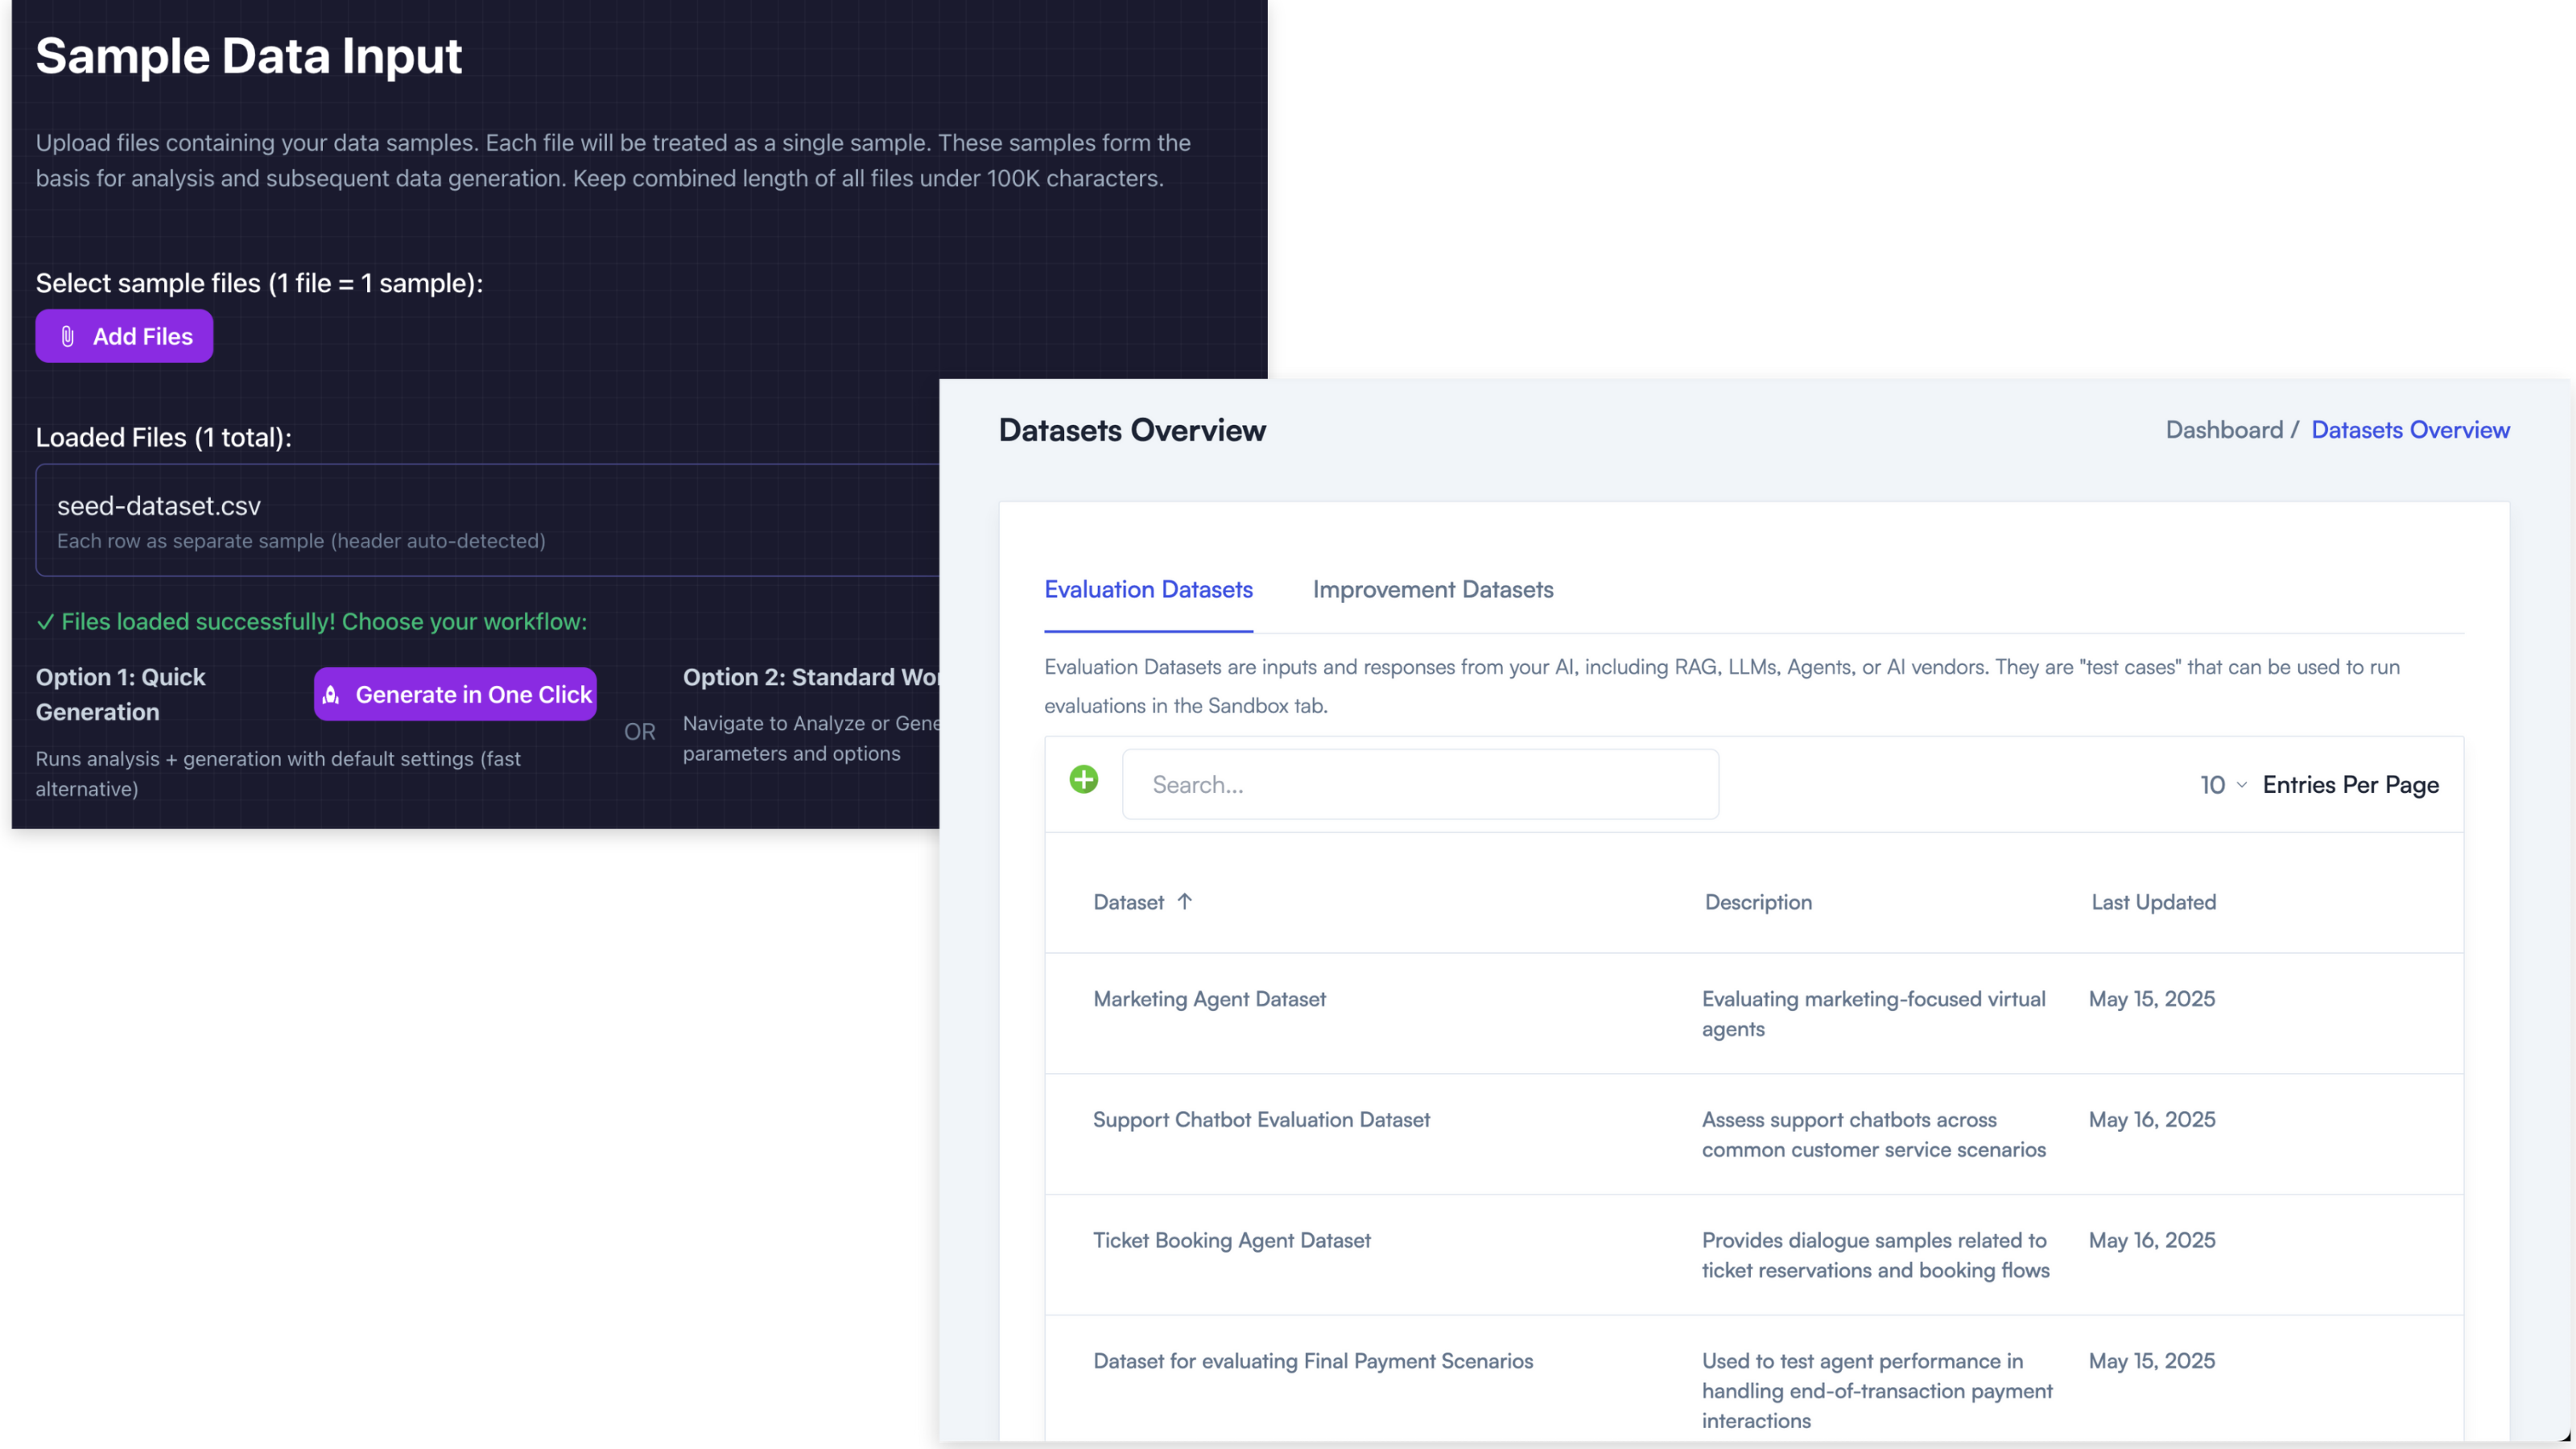Click the Datasets Overview breadcrumb link
The image size is (2576, 1449).
[2410, 429]
